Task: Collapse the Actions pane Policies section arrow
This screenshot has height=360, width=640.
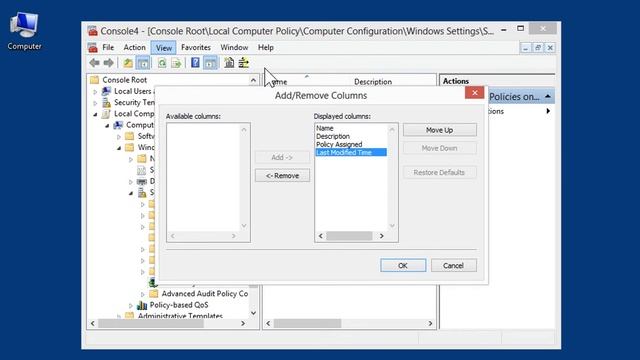Action: tap(548, 96)
